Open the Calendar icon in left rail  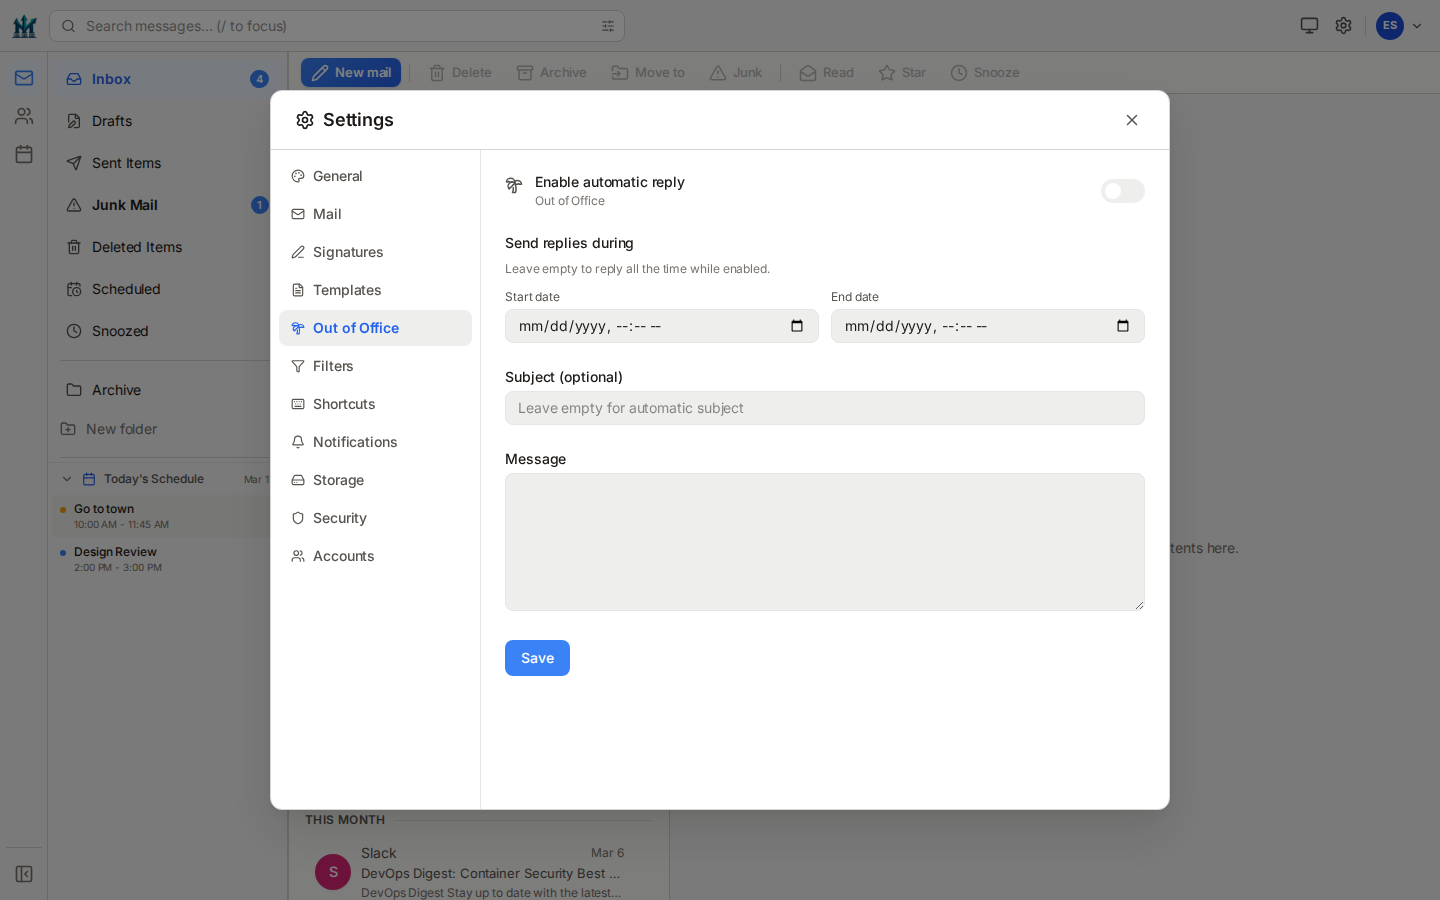point(24,154)
